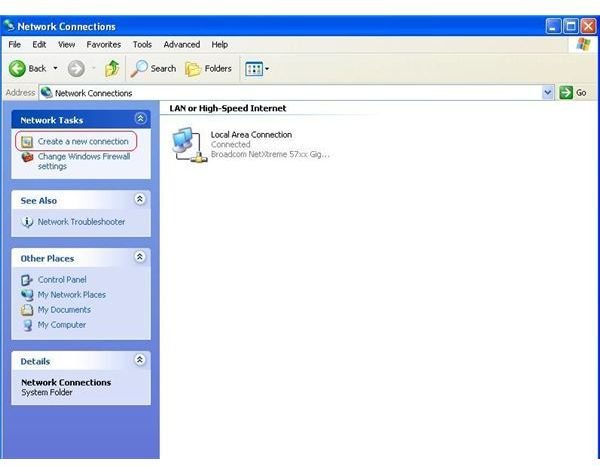
Task: Click the Control Panel icon
Action: tap(27, 280)
